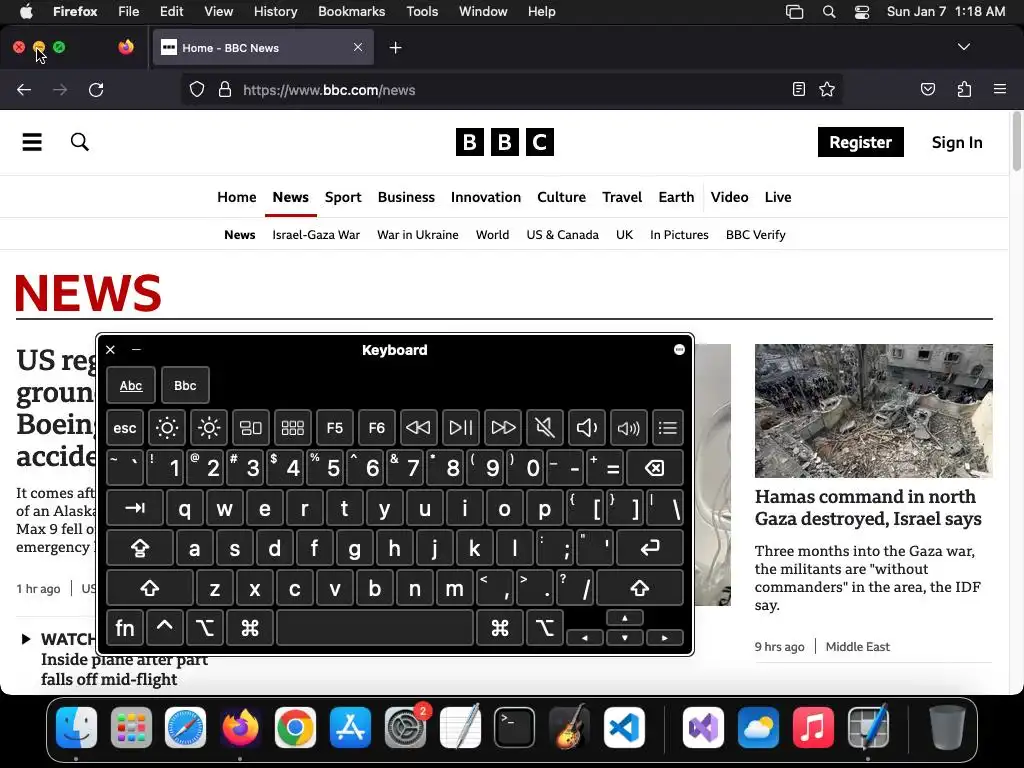Tap the tab key on Keyboard viewer
The image size is (1024, 768).
tap(135, 508)
